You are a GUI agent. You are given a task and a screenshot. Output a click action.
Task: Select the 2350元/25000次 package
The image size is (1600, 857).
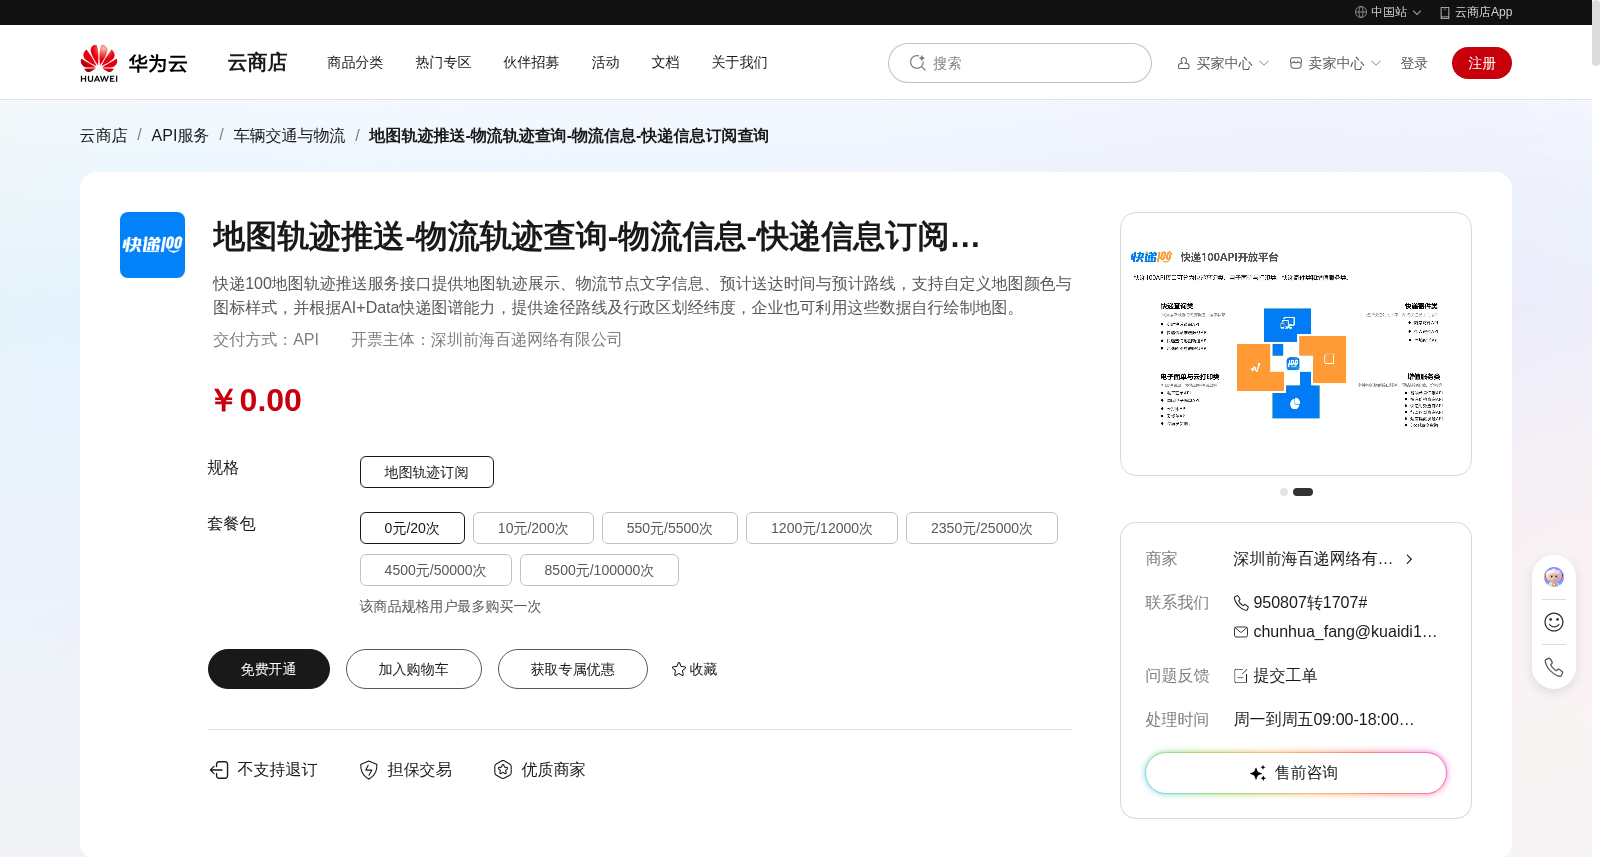(982, 528)
